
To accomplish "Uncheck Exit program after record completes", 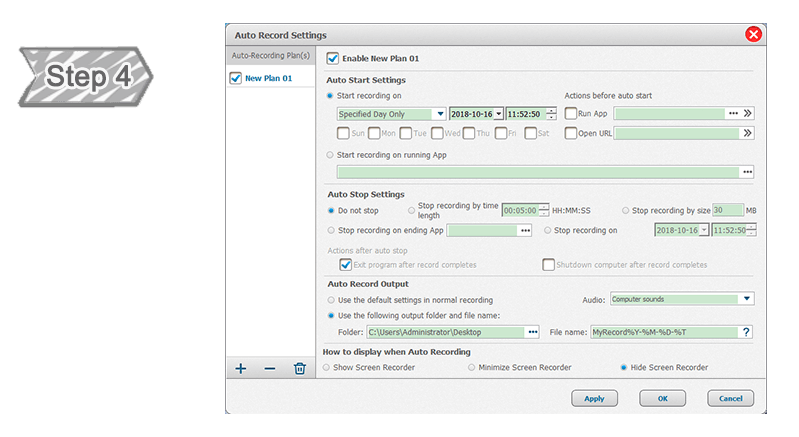I will tap(346, 265).
